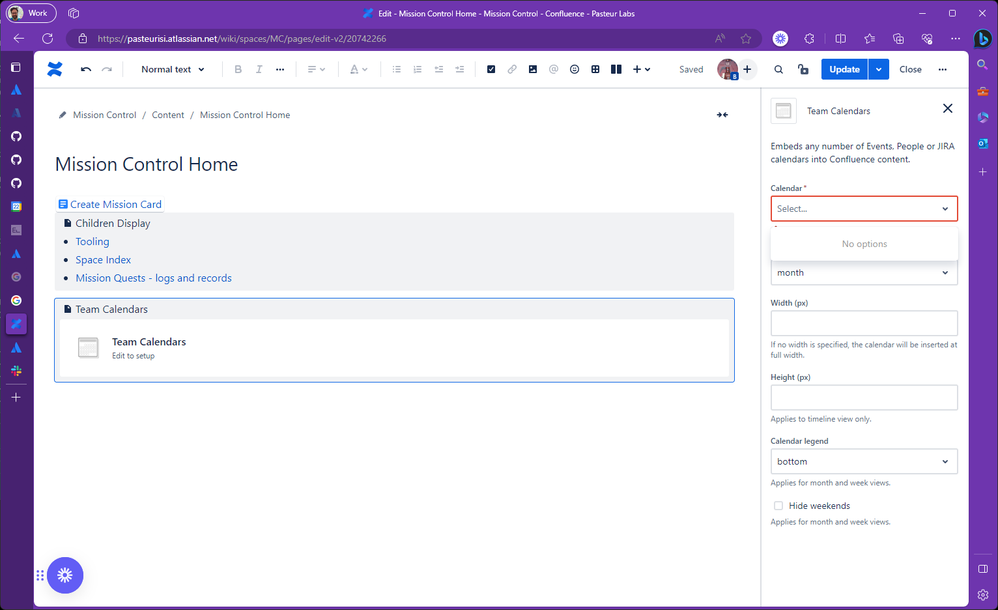The image size is (998, 610).
Task: Click browser address bar URL
Action: (x=241, y=39)
